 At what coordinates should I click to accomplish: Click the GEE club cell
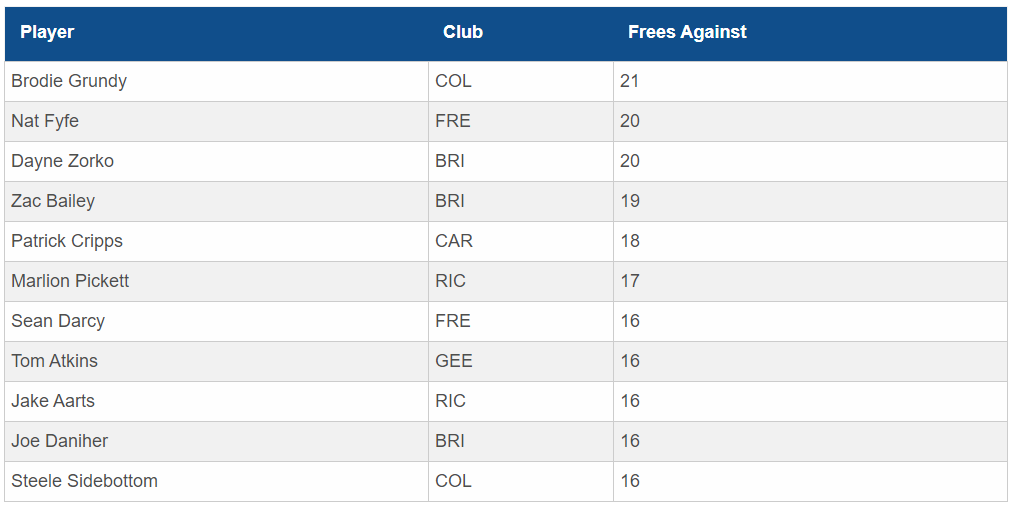pos(521,362)
